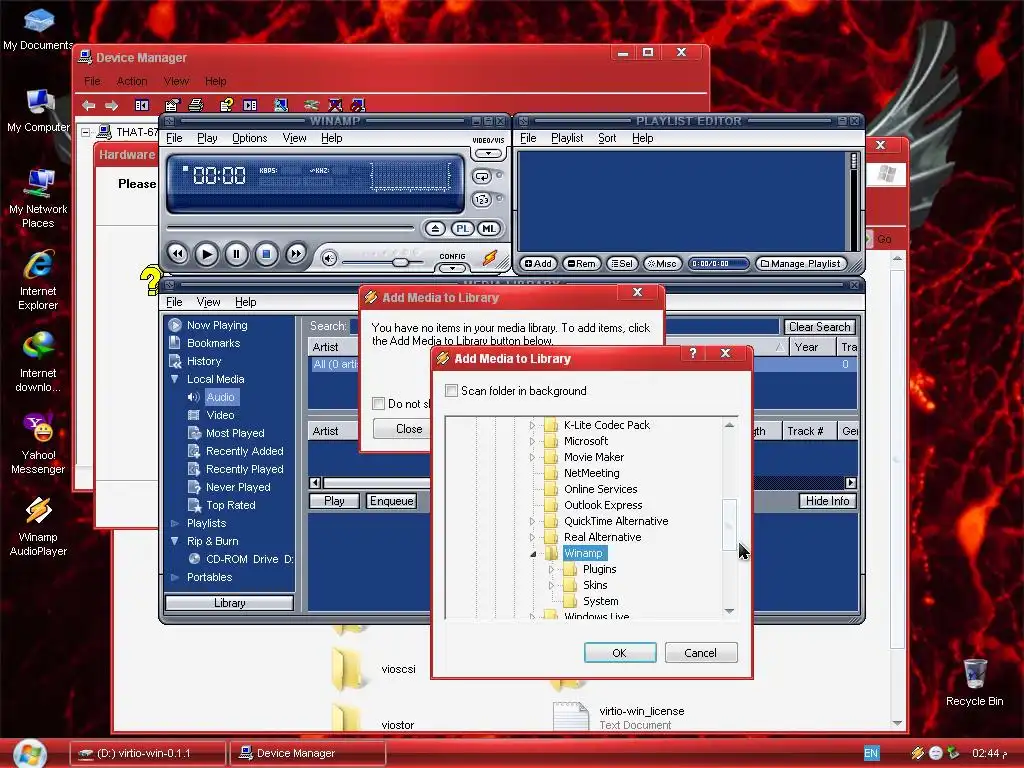Expand the K-Lite Codec Pack folder
The height and width of the screenshot is (768, 1024).
(532, 425)
